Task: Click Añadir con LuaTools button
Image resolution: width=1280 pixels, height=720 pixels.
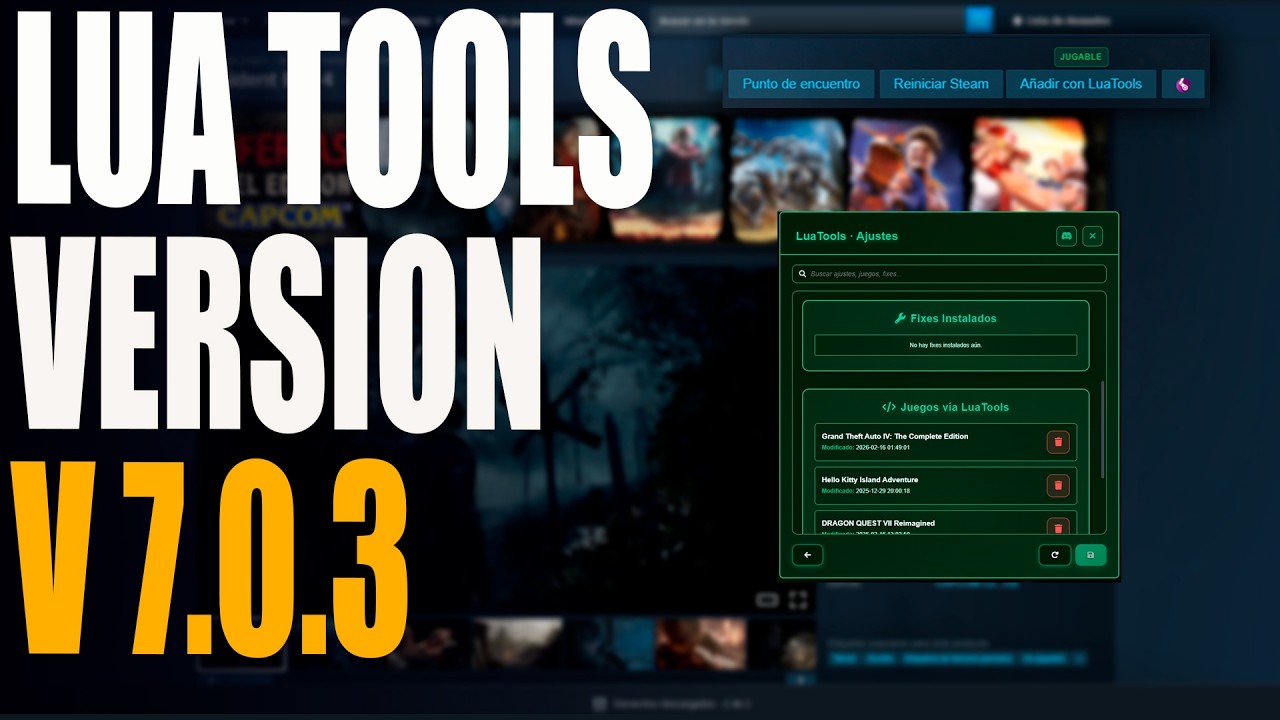Action: [1081, 84]
